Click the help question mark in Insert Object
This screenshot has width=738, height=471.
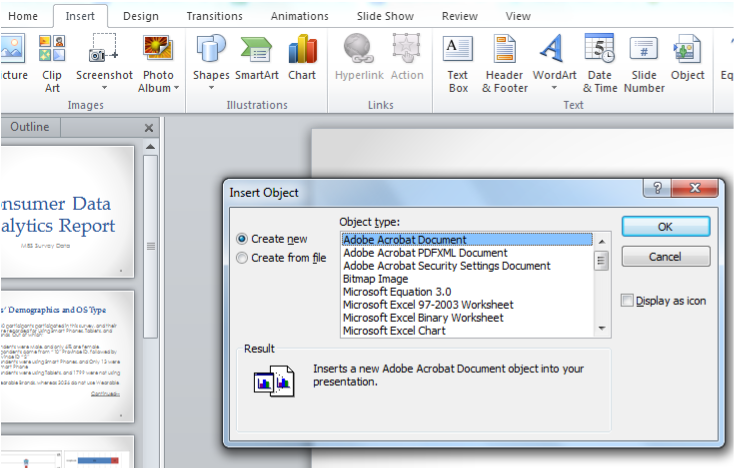(x=658, y=188)
